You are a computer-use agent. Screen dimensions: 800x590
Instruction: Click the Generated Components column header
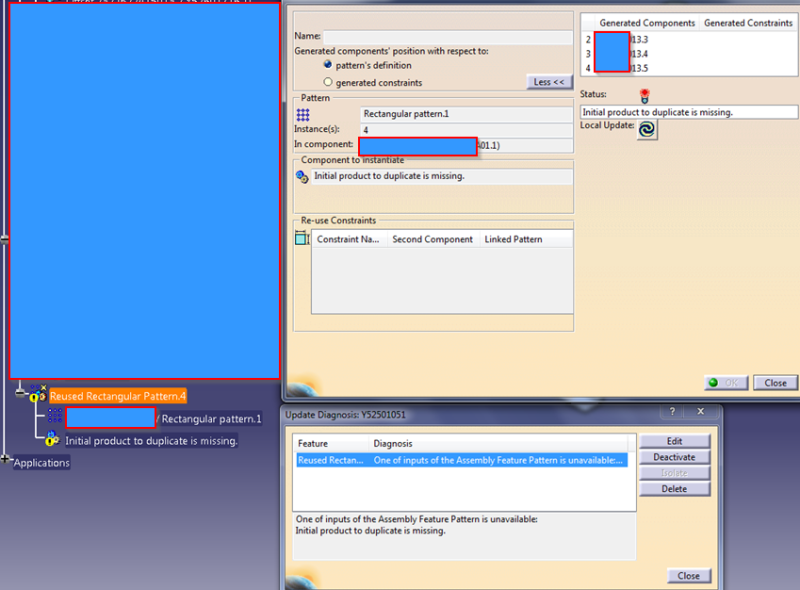(646, 23)
